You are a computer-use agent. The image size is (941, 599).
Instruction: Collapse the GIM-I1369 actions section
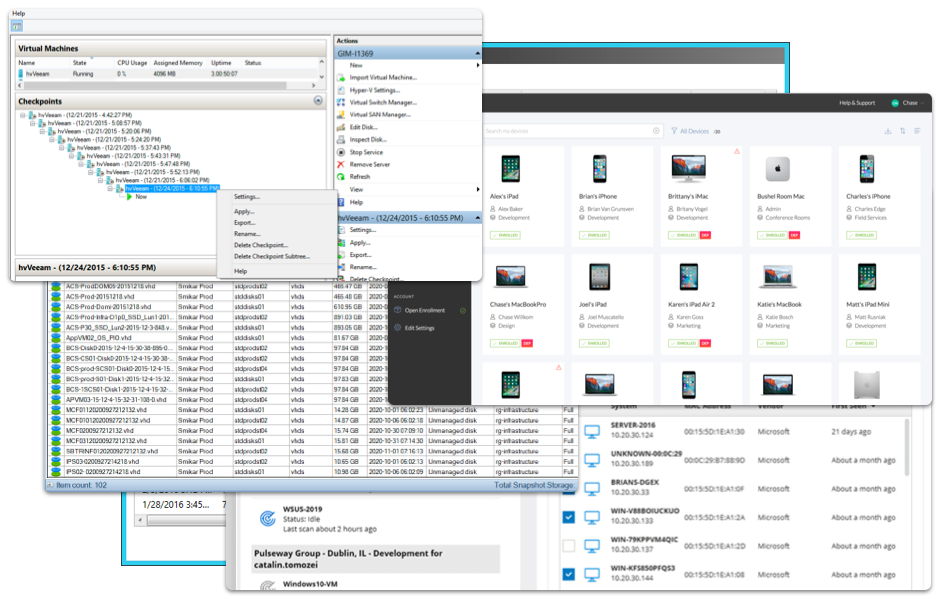pos(478,53)
